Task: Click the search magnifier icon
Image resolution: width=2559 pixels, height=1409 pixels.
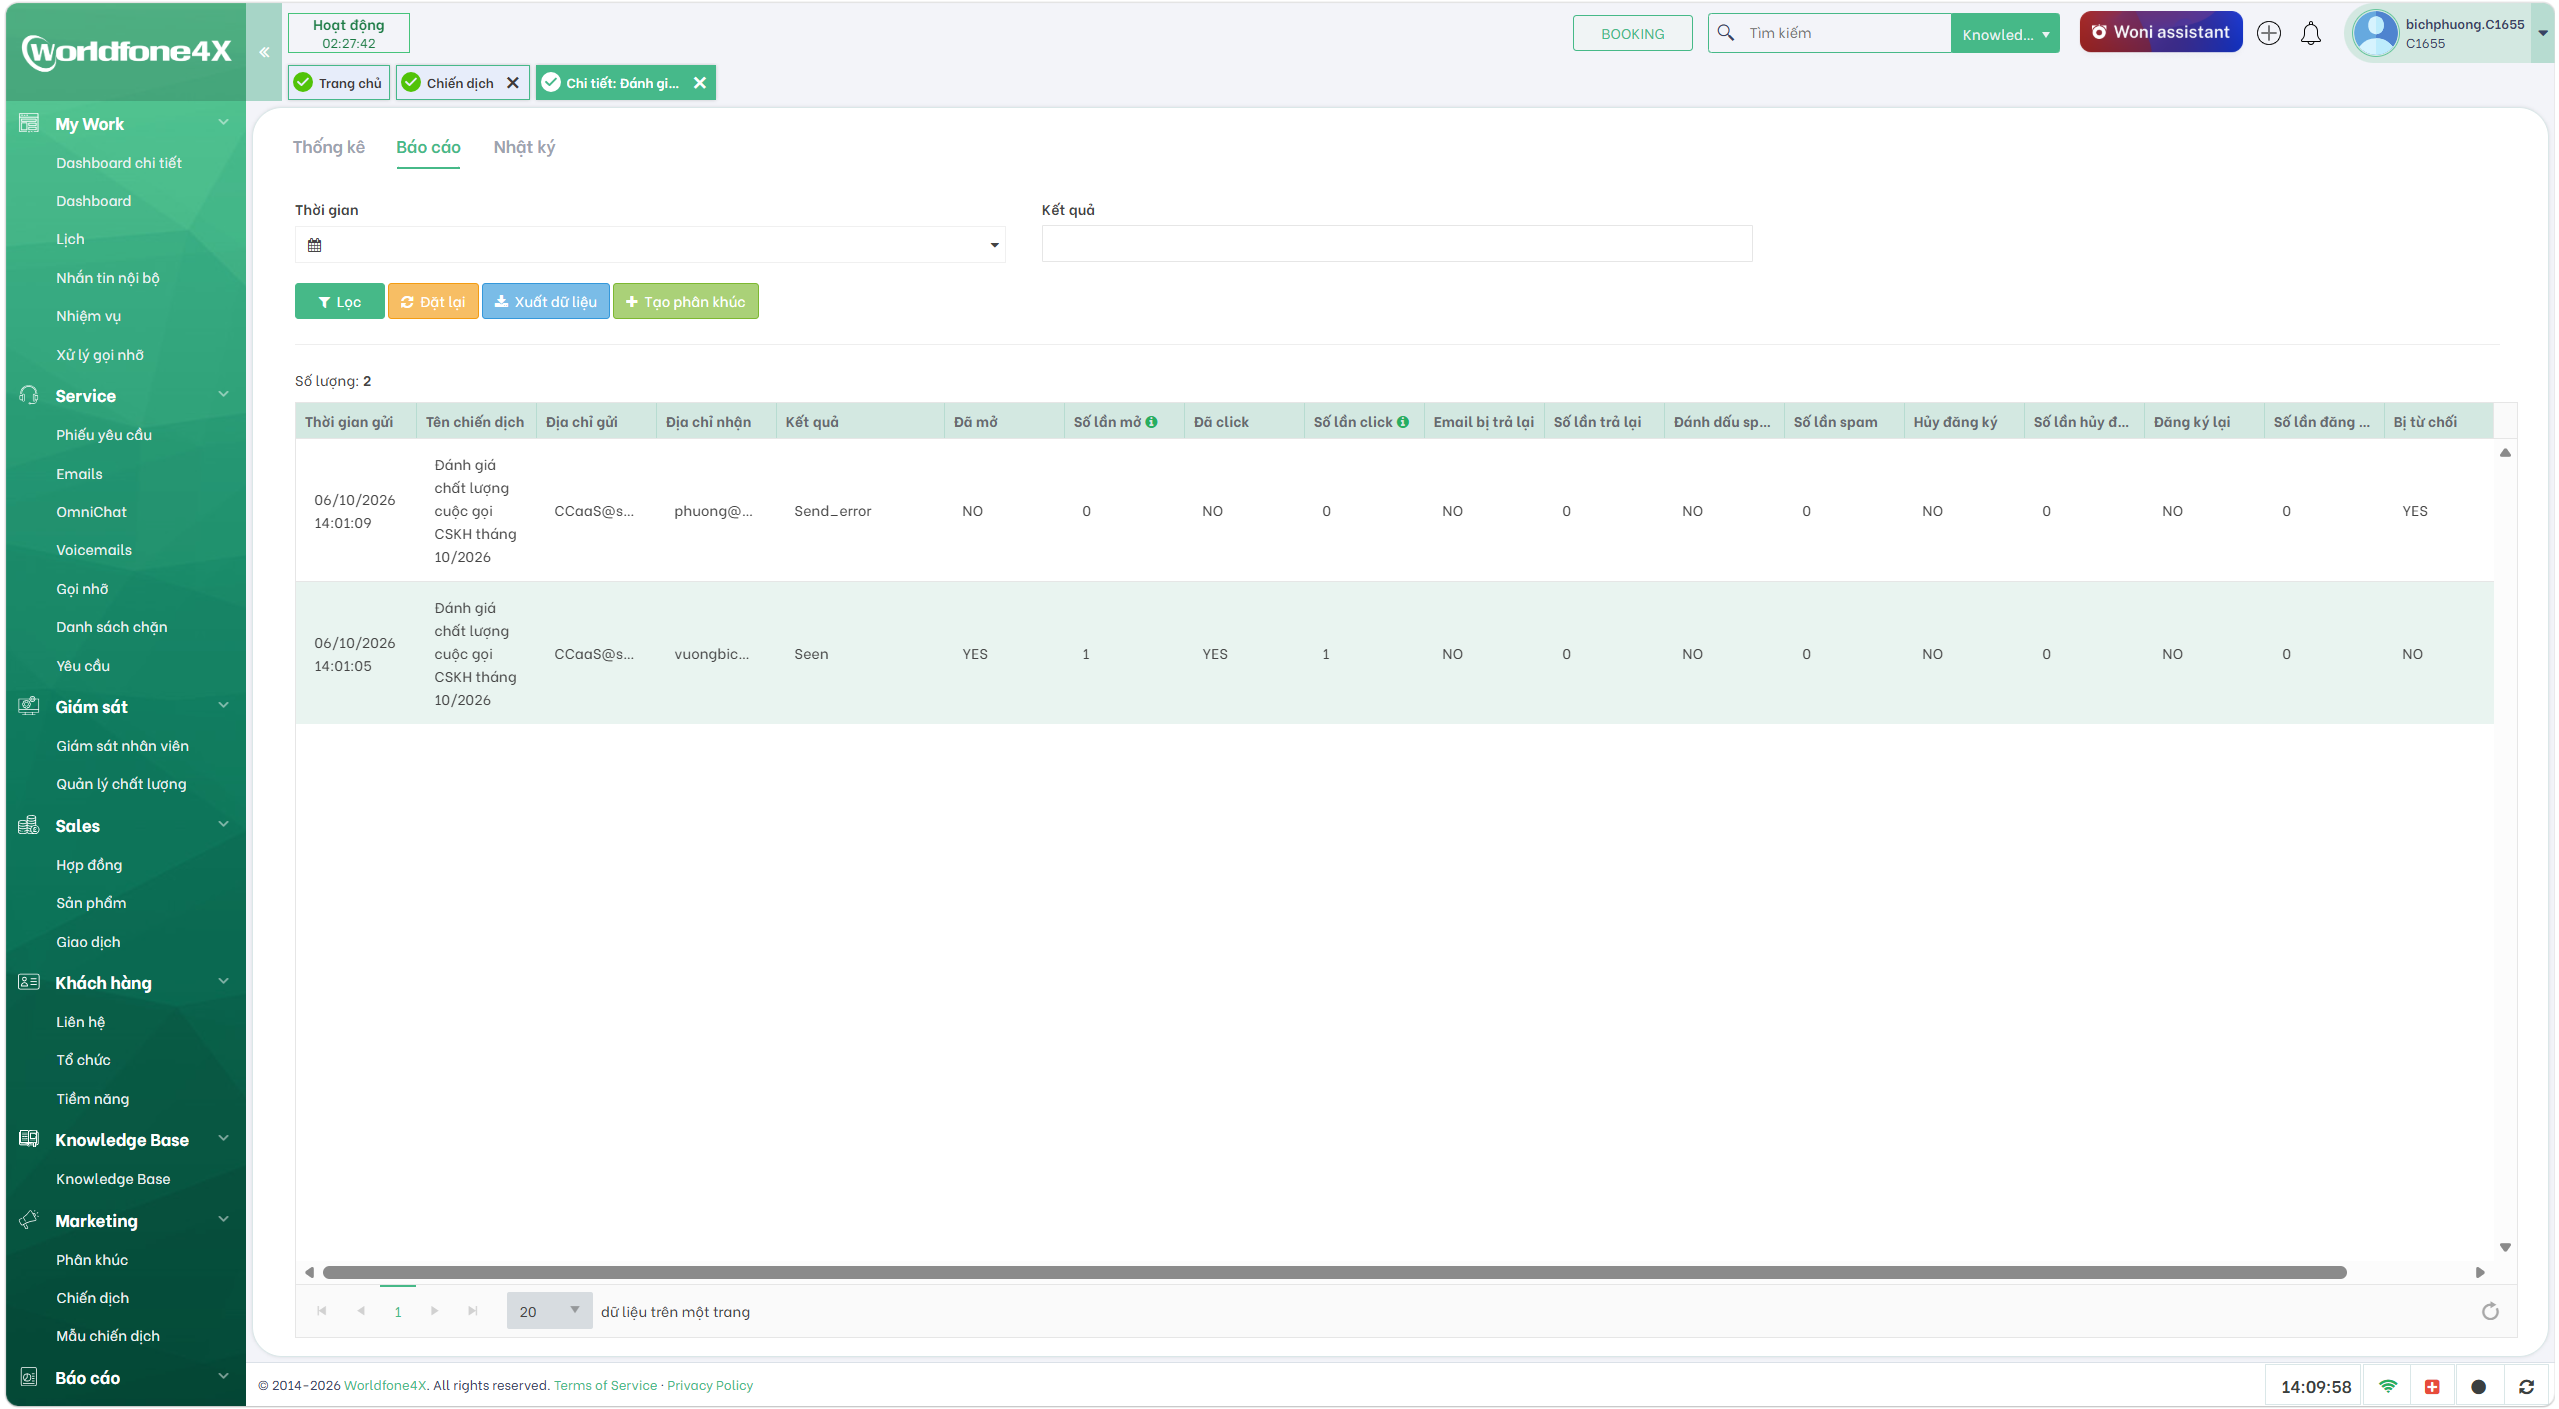Action: (x=1726, y=33)
